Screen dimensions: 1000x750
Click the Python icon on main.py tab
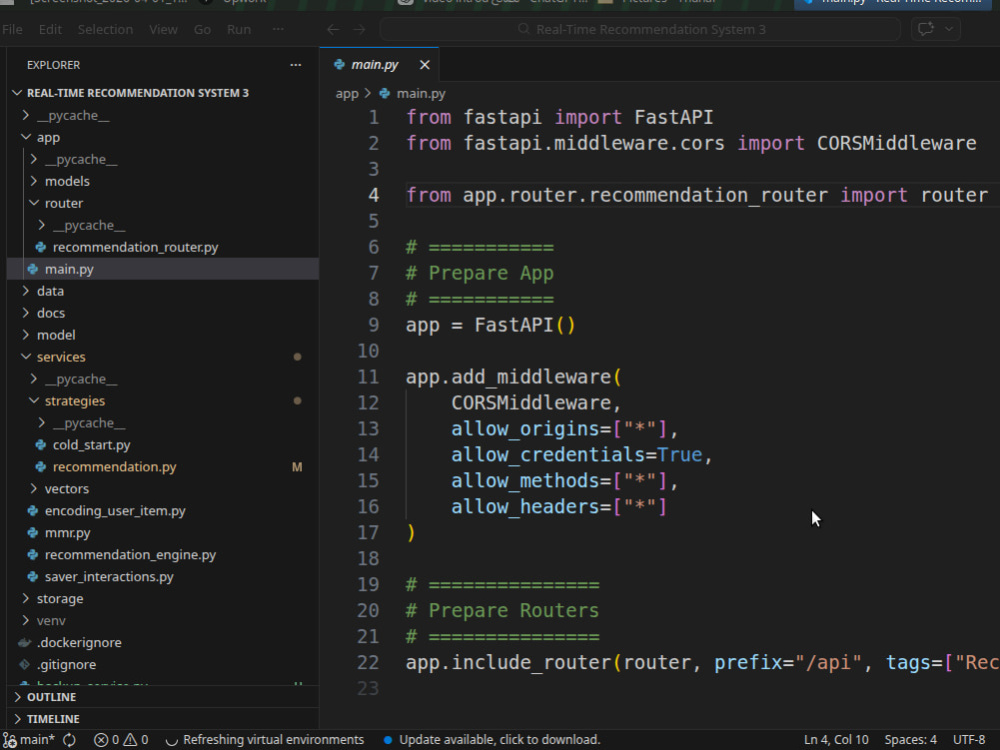339,64
